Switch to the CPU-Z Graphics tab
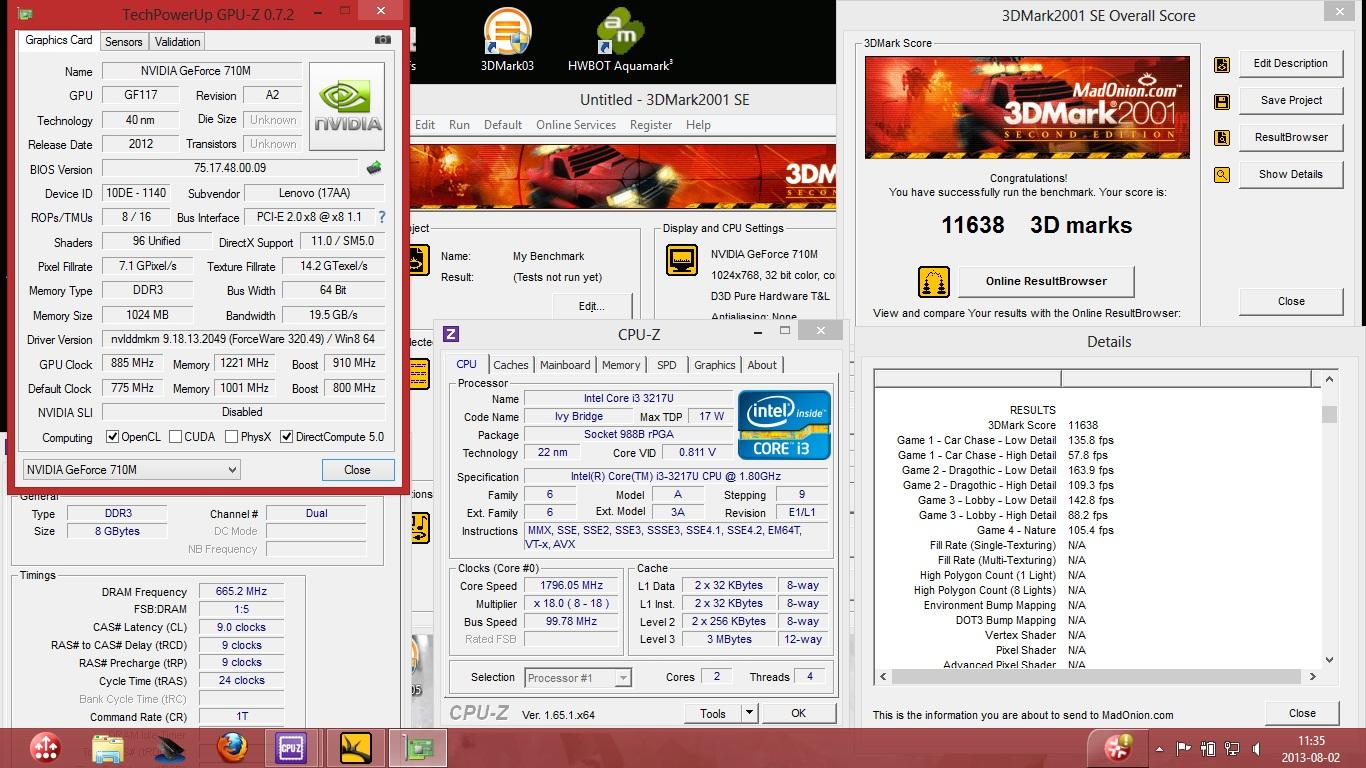Screen dimensions: 1366x768 point(715,365)
